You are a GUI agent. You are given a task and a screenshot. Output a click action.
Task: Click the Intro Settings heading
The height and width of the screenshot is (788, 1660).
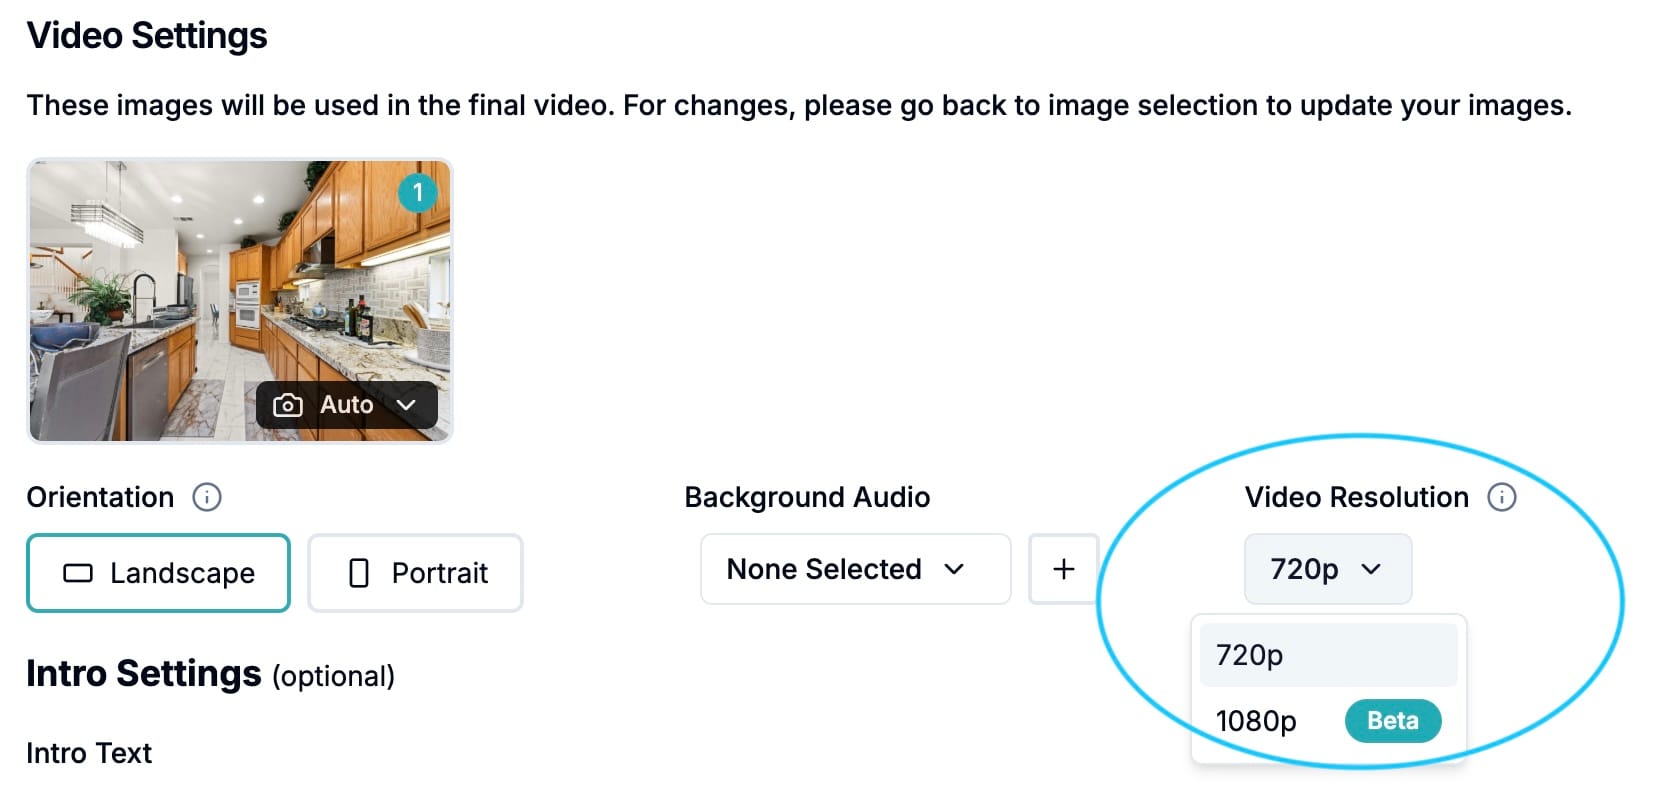(x=144, y=673)
